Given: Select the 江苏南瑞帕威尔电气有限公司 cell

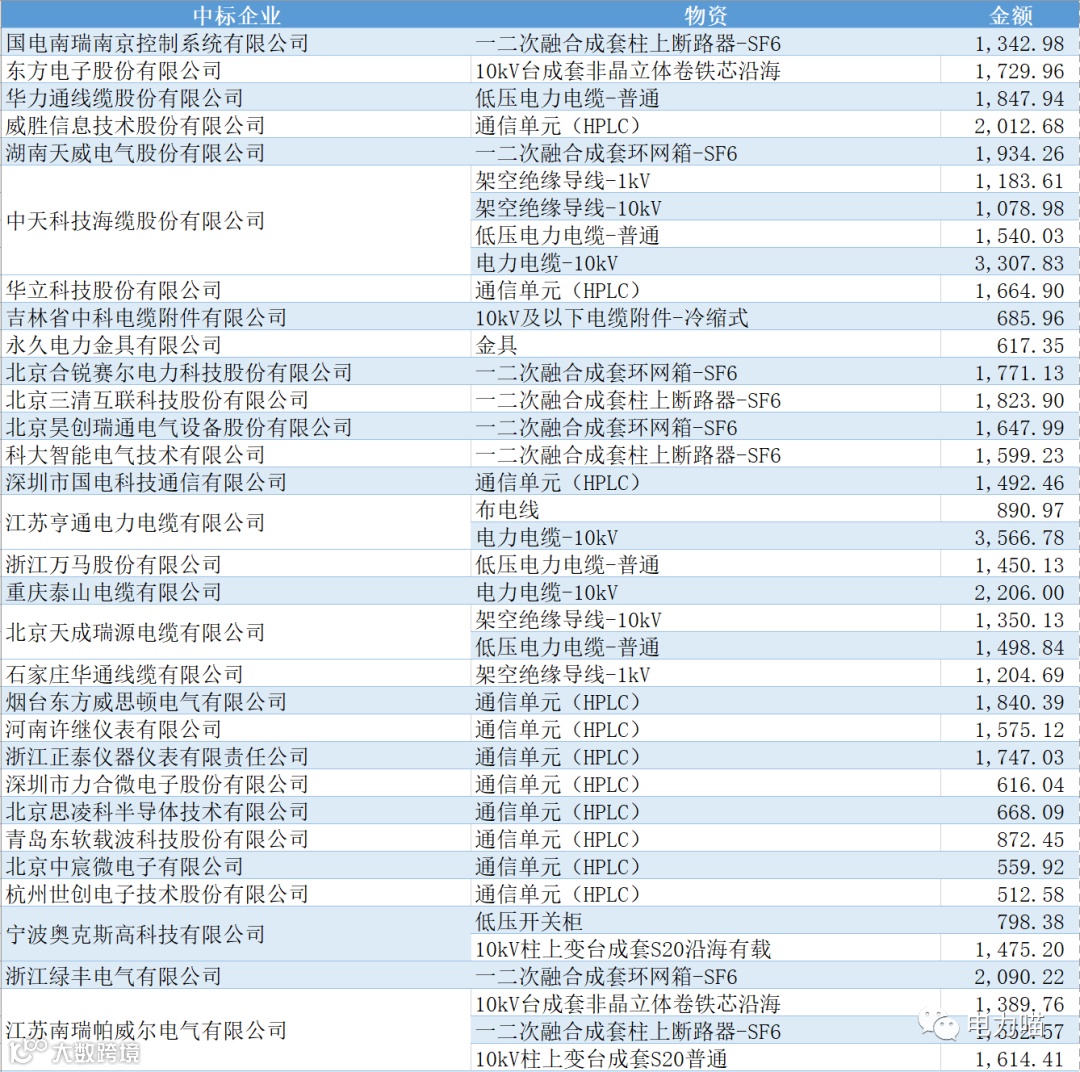Looking at the screenshot, I should click(x=236, y=1029).
